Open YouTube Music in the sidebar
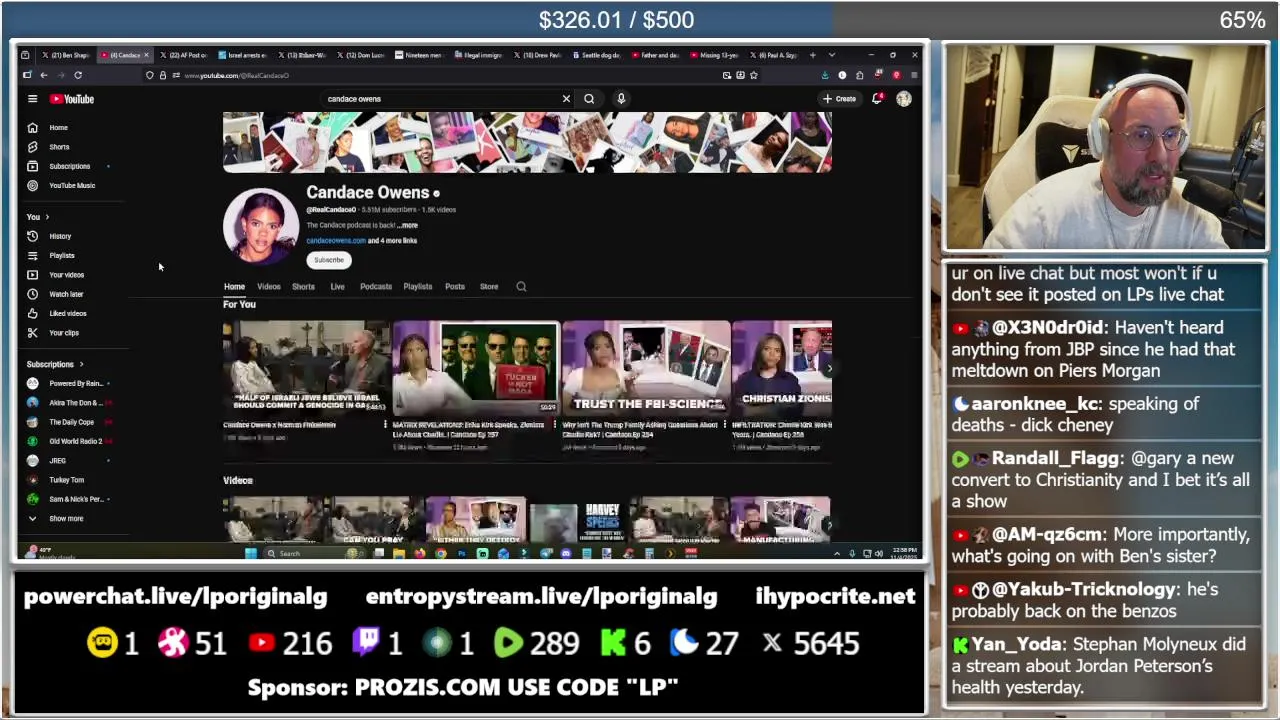The image size is (1280, 720). [x=72, y=185]
